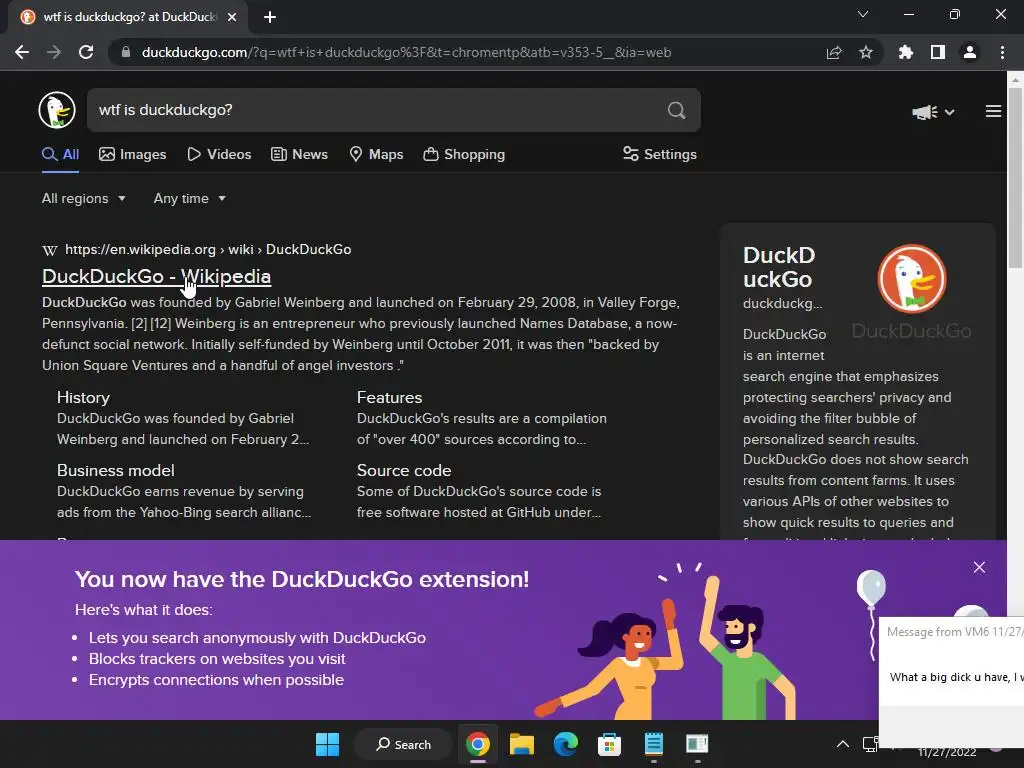Open the Microsoft Store taskbar icon

[609, 744]
